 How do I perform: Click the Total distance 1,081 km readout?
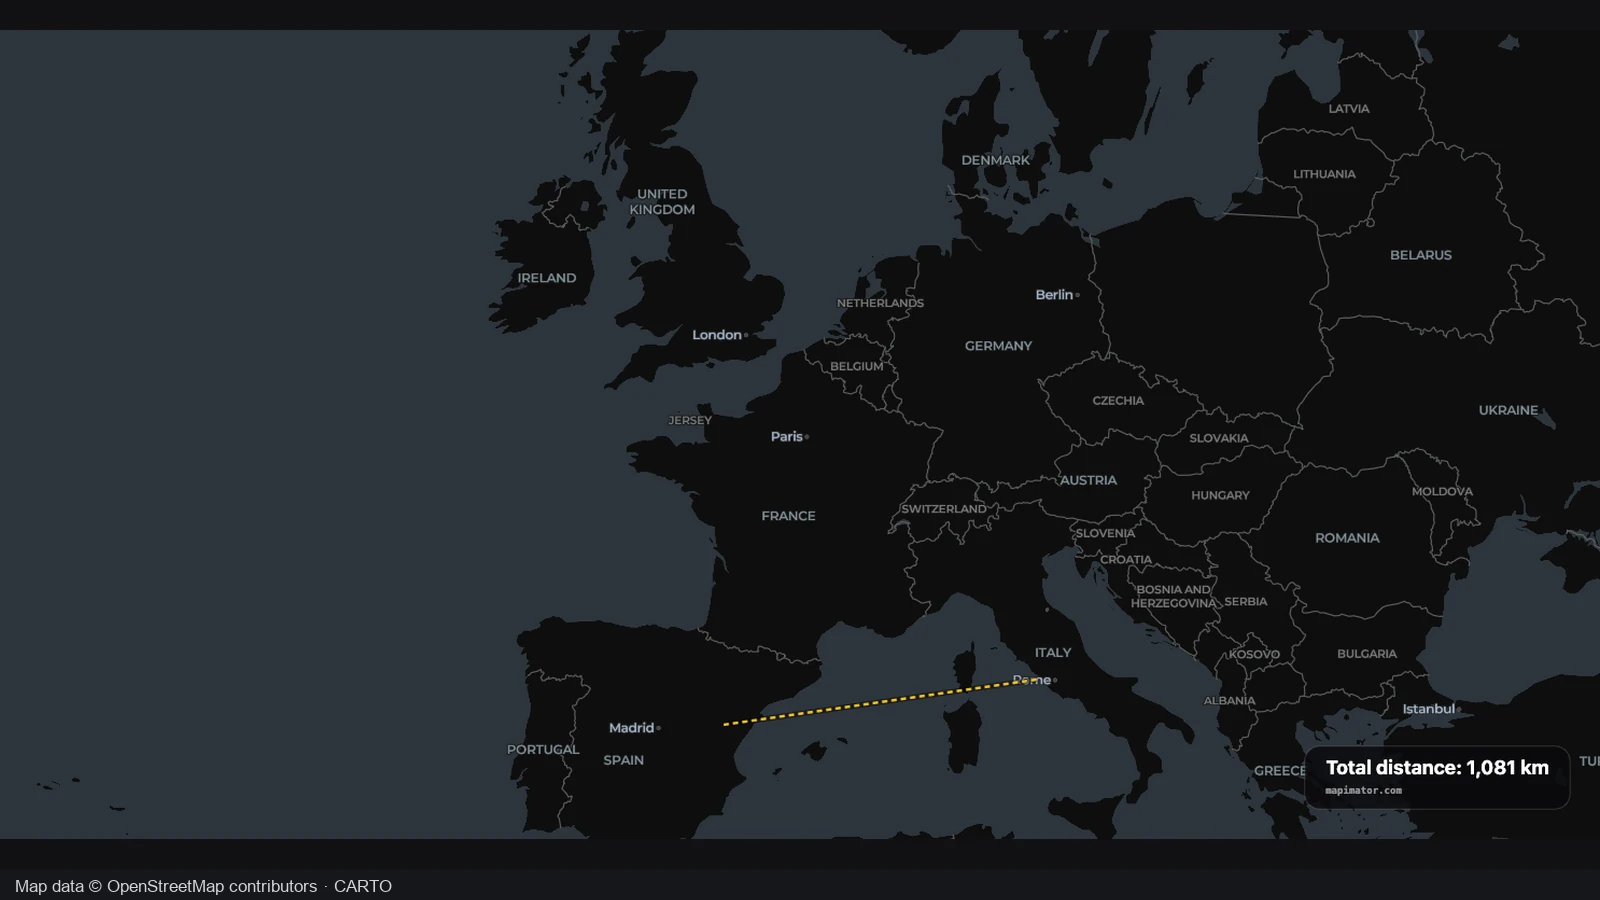pyautogui.click(x=1437, y=768)
